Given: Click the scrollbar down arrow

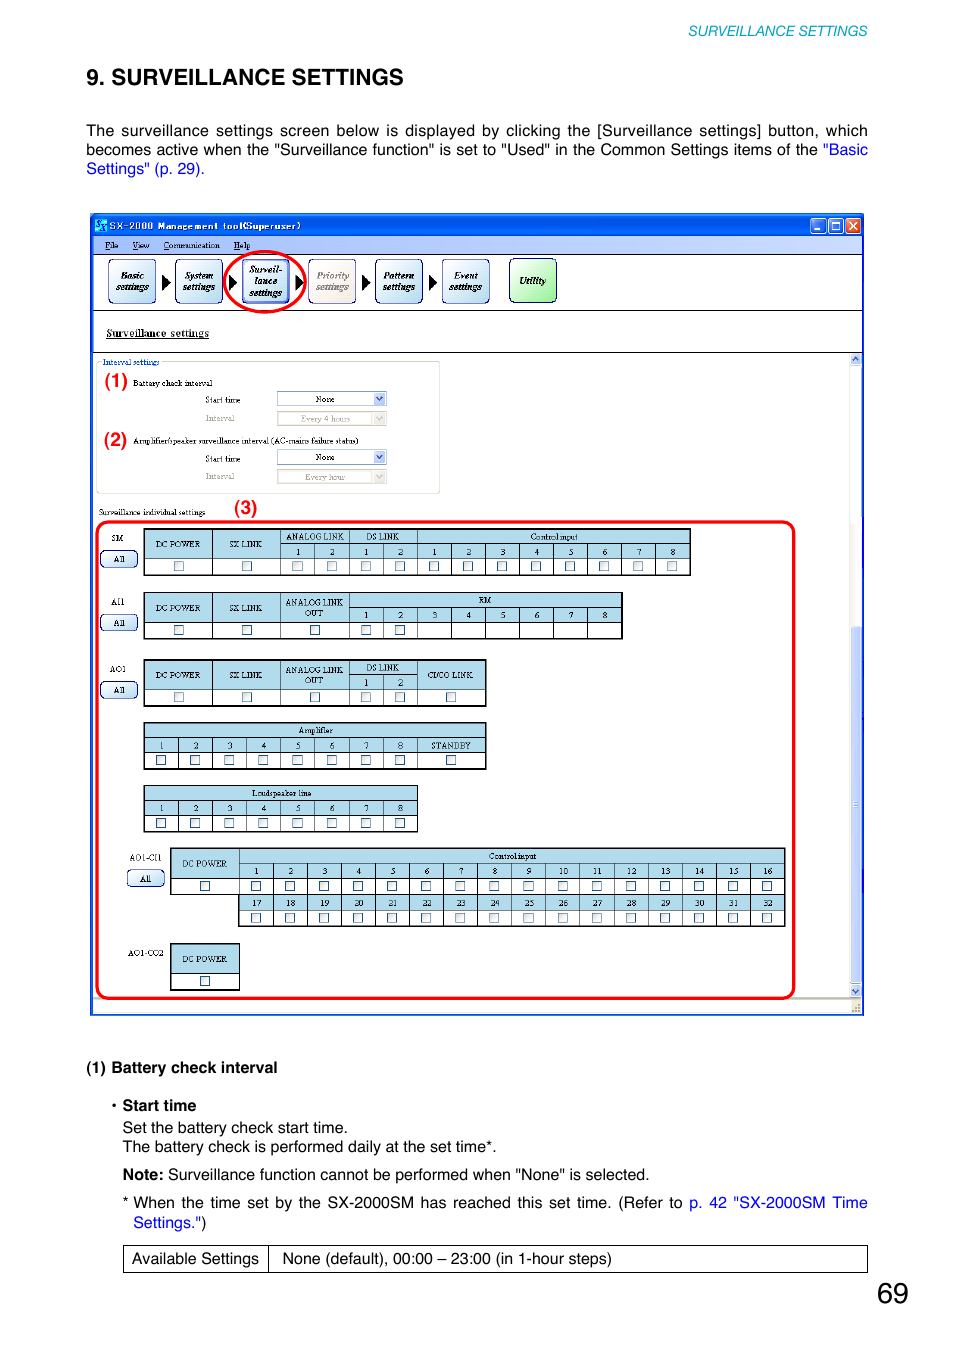Looking at the screenshot, I should tap(856, 991).
